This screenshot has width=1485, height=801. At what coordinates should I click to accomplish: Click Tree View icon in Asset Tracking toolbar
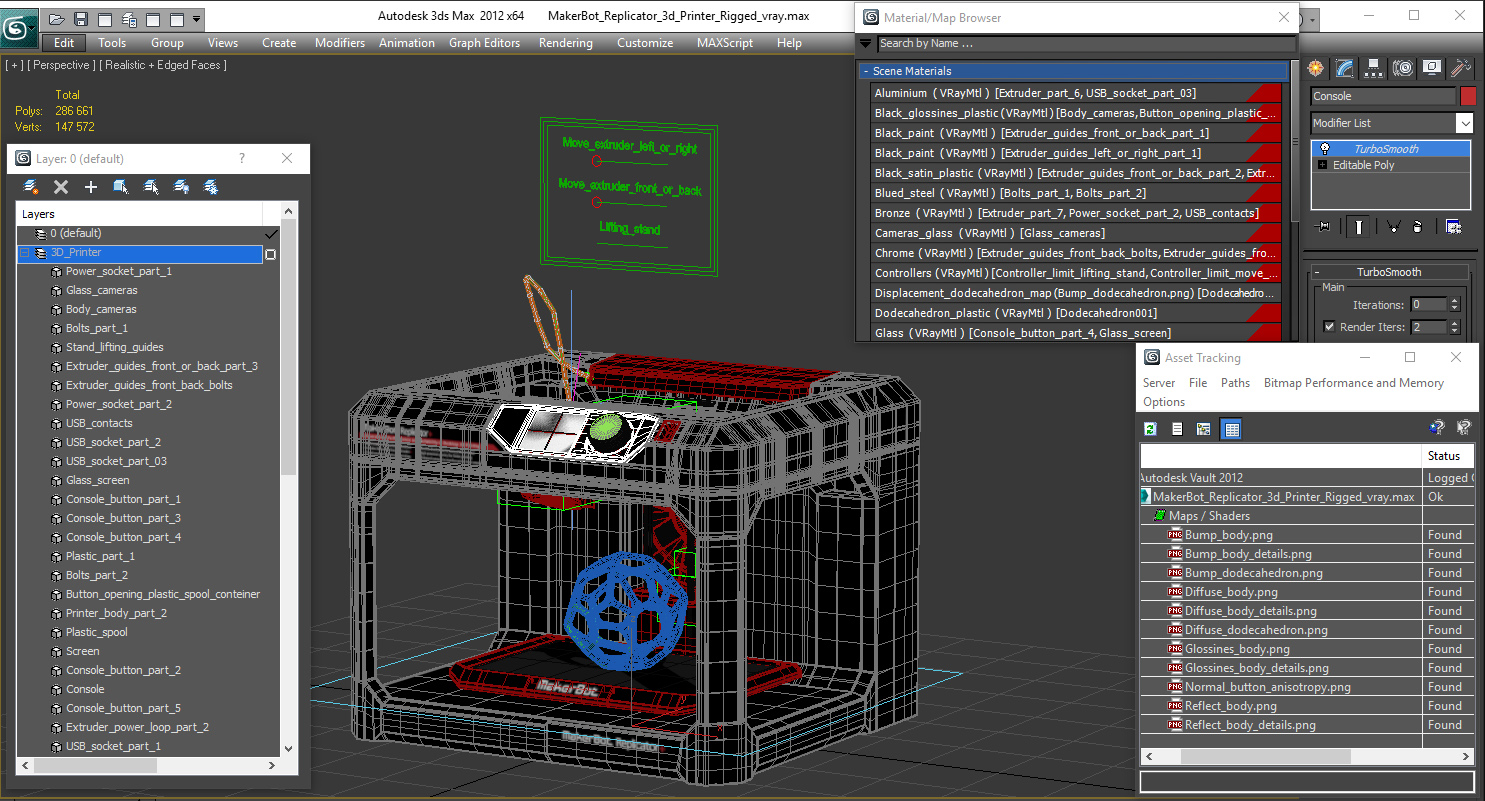[1203, 429]
